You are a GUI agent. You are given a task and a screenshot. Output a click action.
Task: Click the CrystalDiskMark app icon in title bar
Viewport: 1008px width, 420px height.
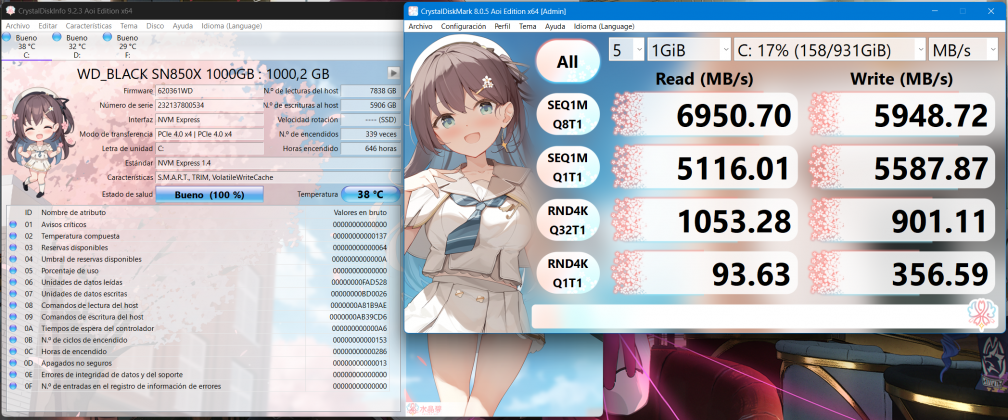[413, 11]
